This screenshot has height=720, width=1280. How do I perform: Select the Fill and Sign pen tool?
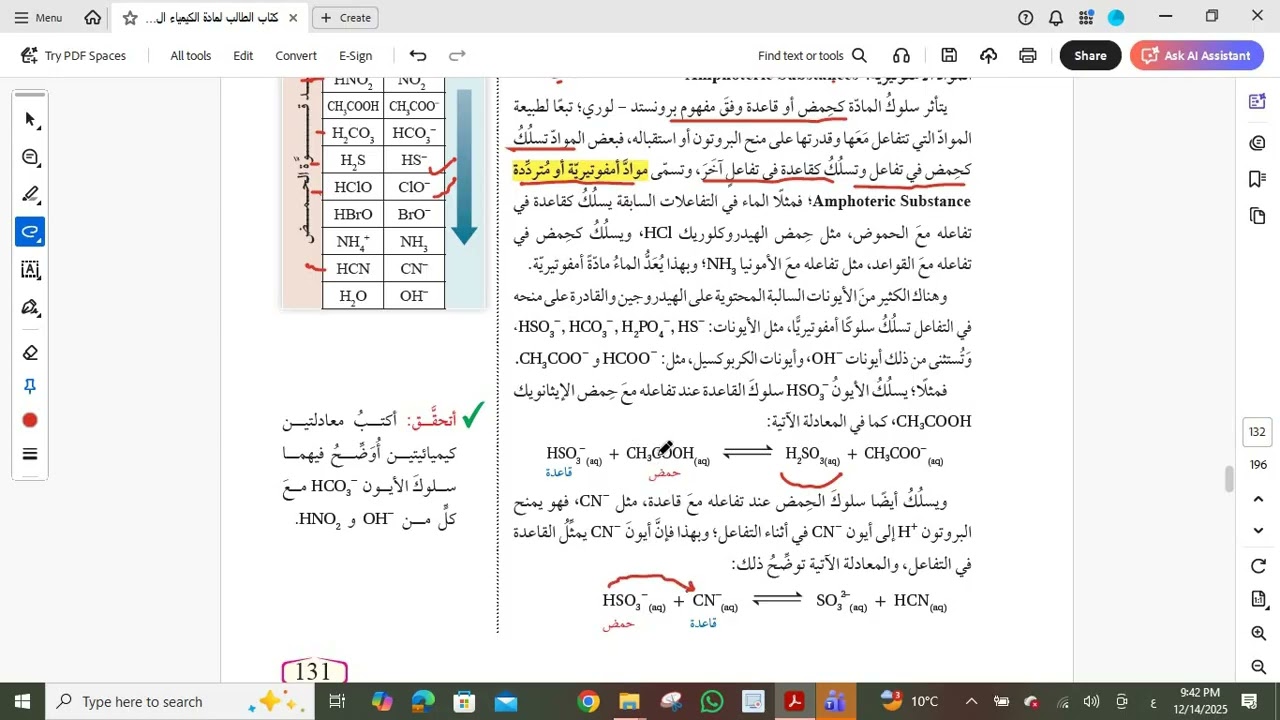click(x=30, y=307)
